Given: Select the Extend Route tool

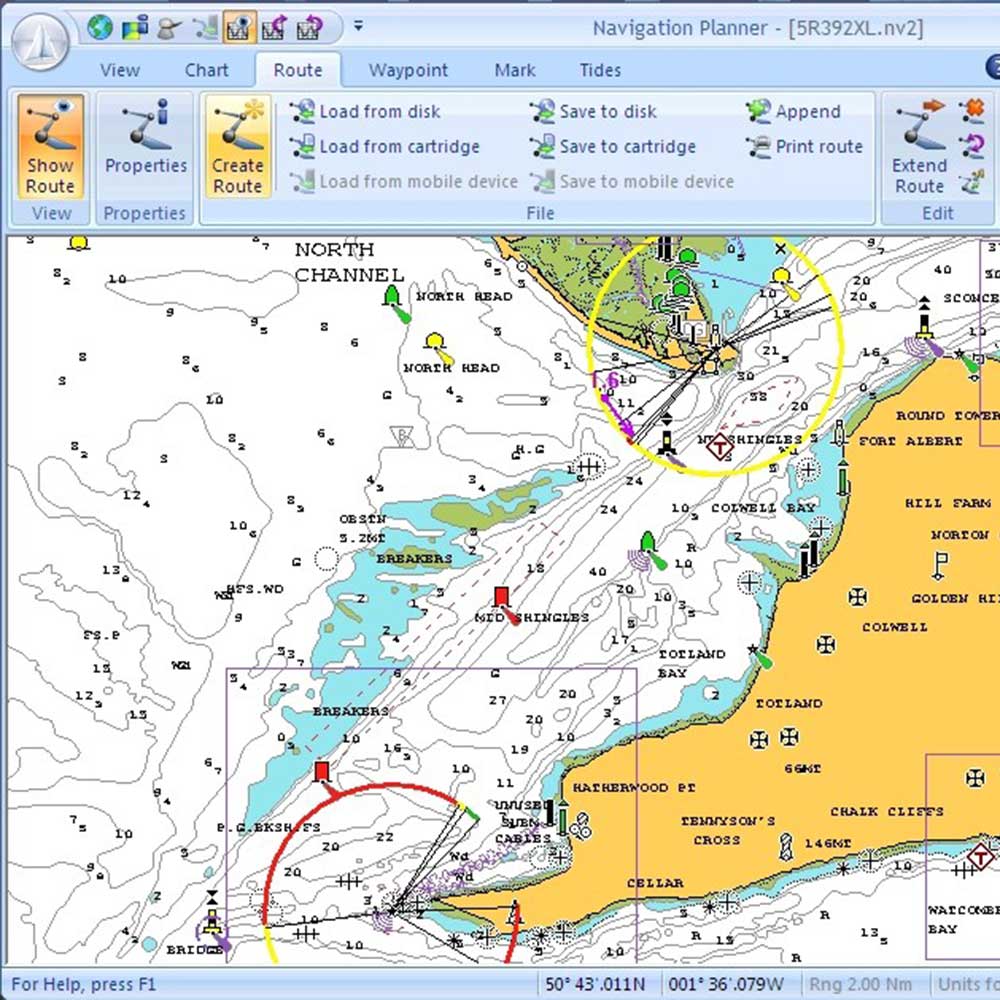Looking at the screenshot, I should (918, 148).
